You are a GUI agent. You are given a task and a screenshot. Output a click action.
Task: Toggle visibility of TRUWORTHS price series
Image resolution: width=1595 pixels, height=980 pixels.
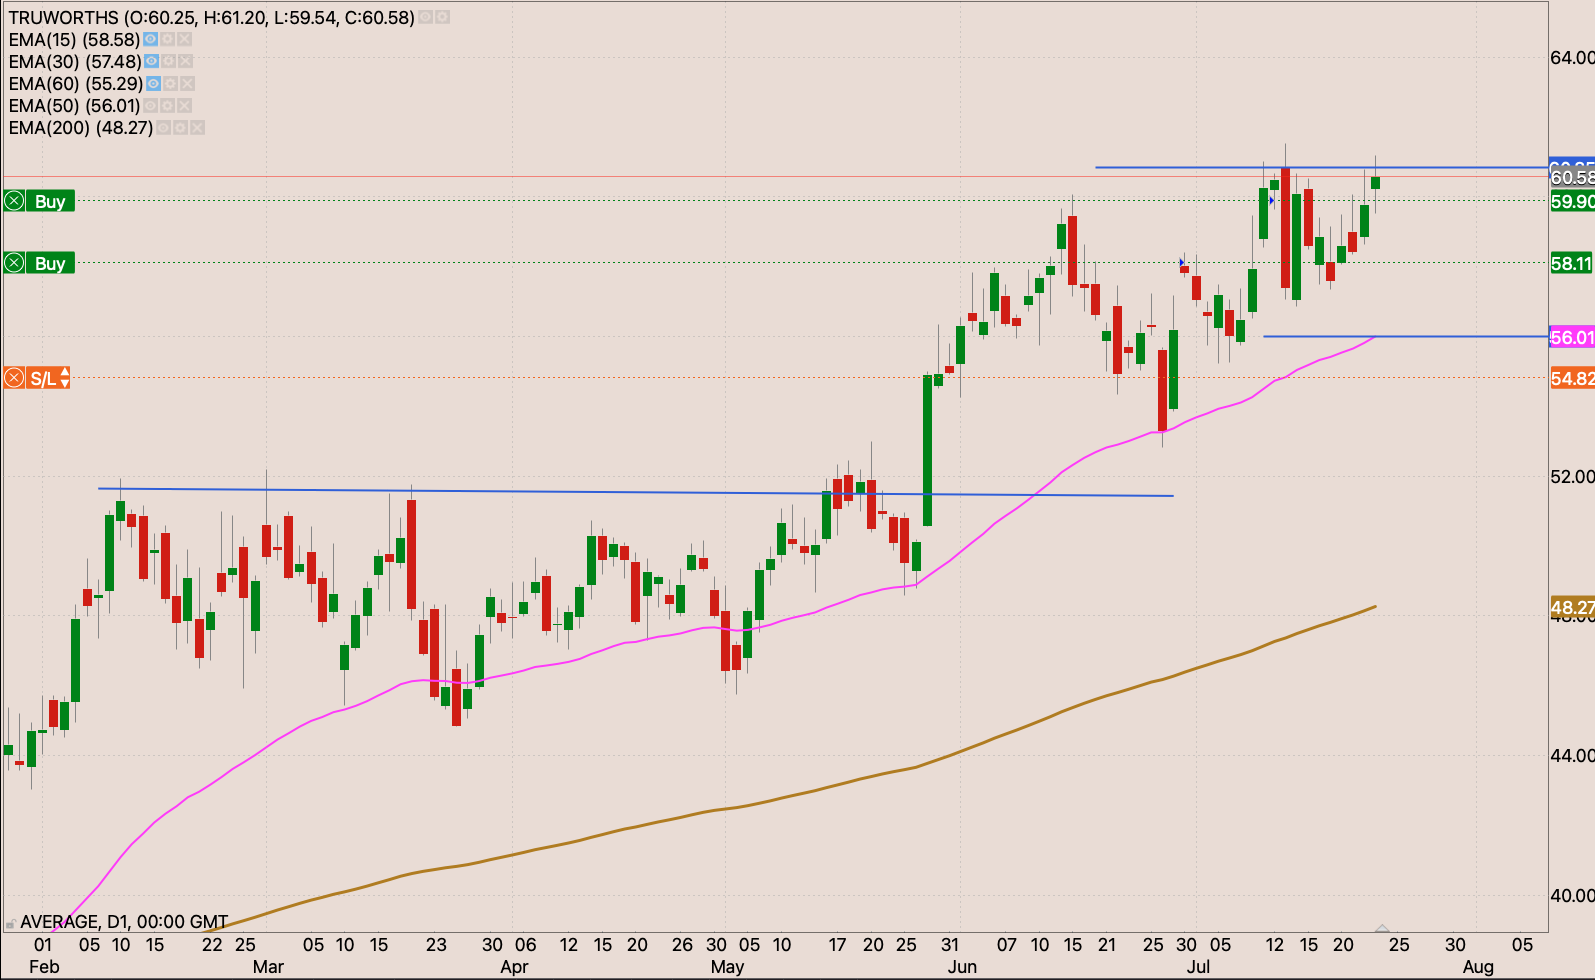coord(426,18)
